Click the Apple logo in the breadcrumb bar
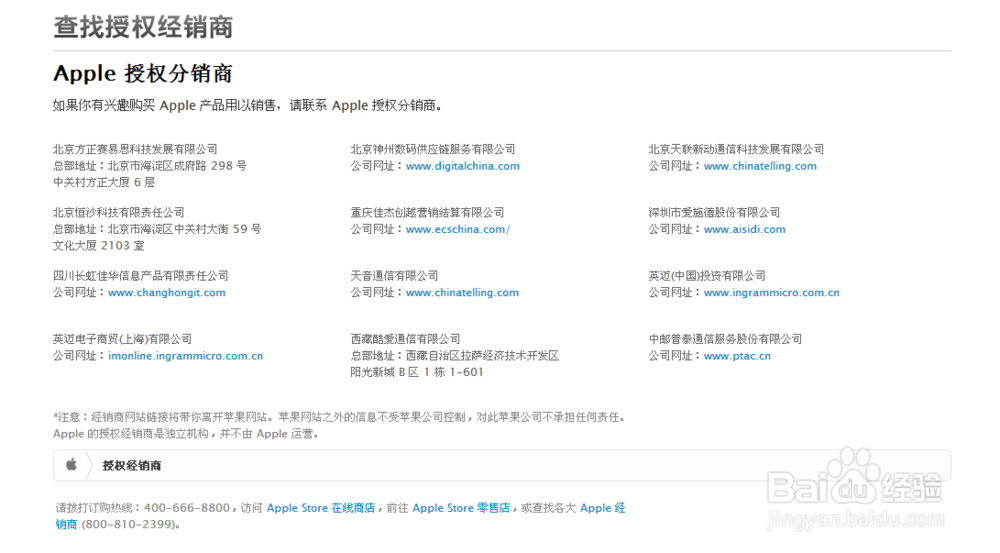Viewport: 1000px width, 553px height. [71, 465]
